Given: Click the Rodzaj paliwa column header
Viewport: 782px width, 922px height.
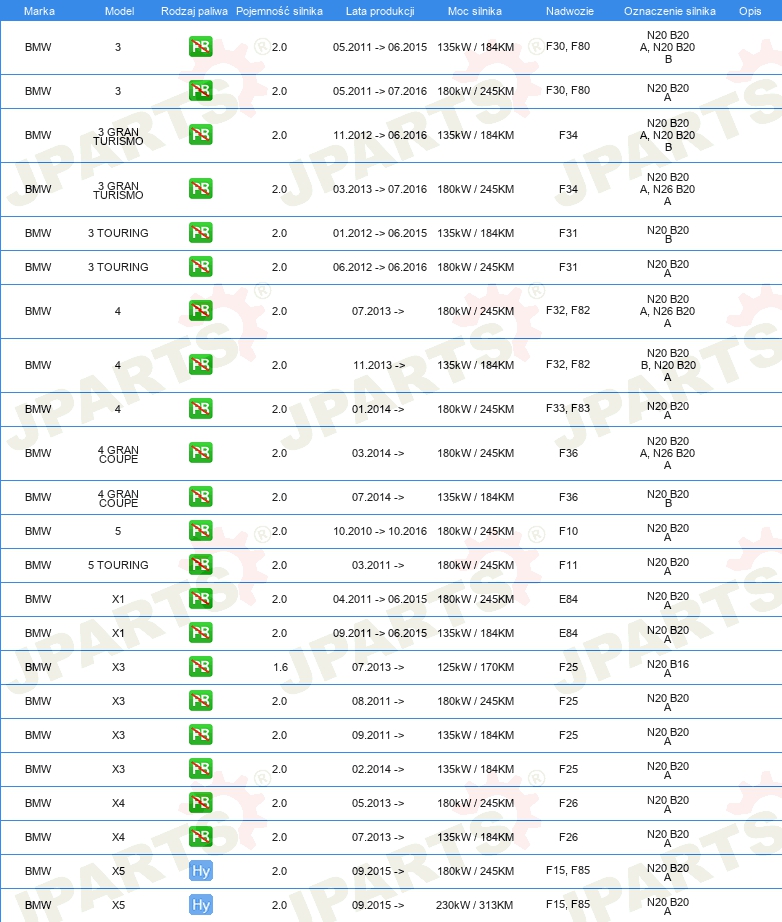Looking at the screenshot, I should point(194,11).
